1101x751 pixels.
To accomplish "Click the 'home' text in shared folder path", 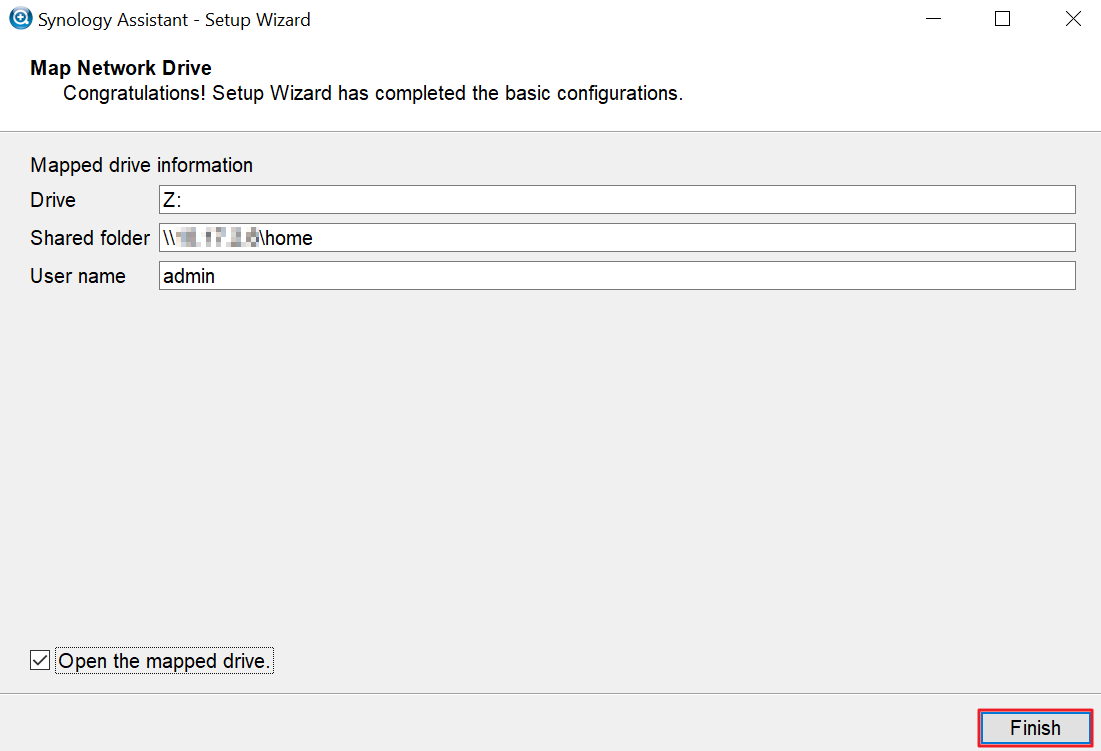I will click(x=289, y=238).
